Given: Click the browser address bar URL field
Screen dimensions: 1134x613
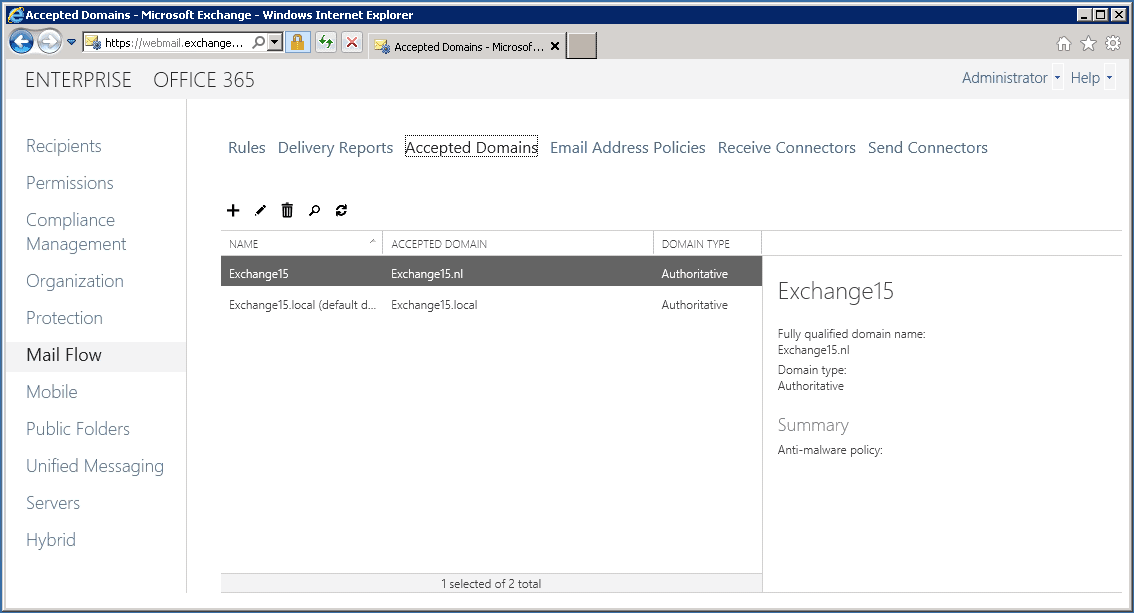Looking at the screenshot, I should tap(174, 43).
